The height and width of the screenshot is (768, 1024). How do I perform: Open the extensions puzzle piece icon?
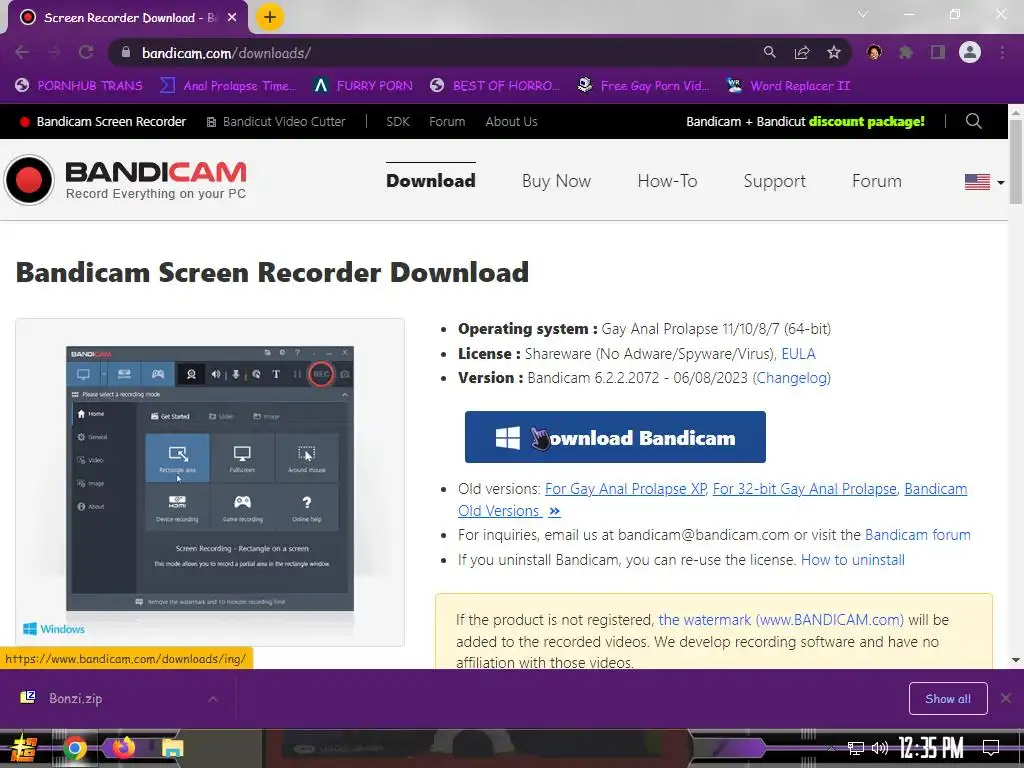[x=906, y=52]
